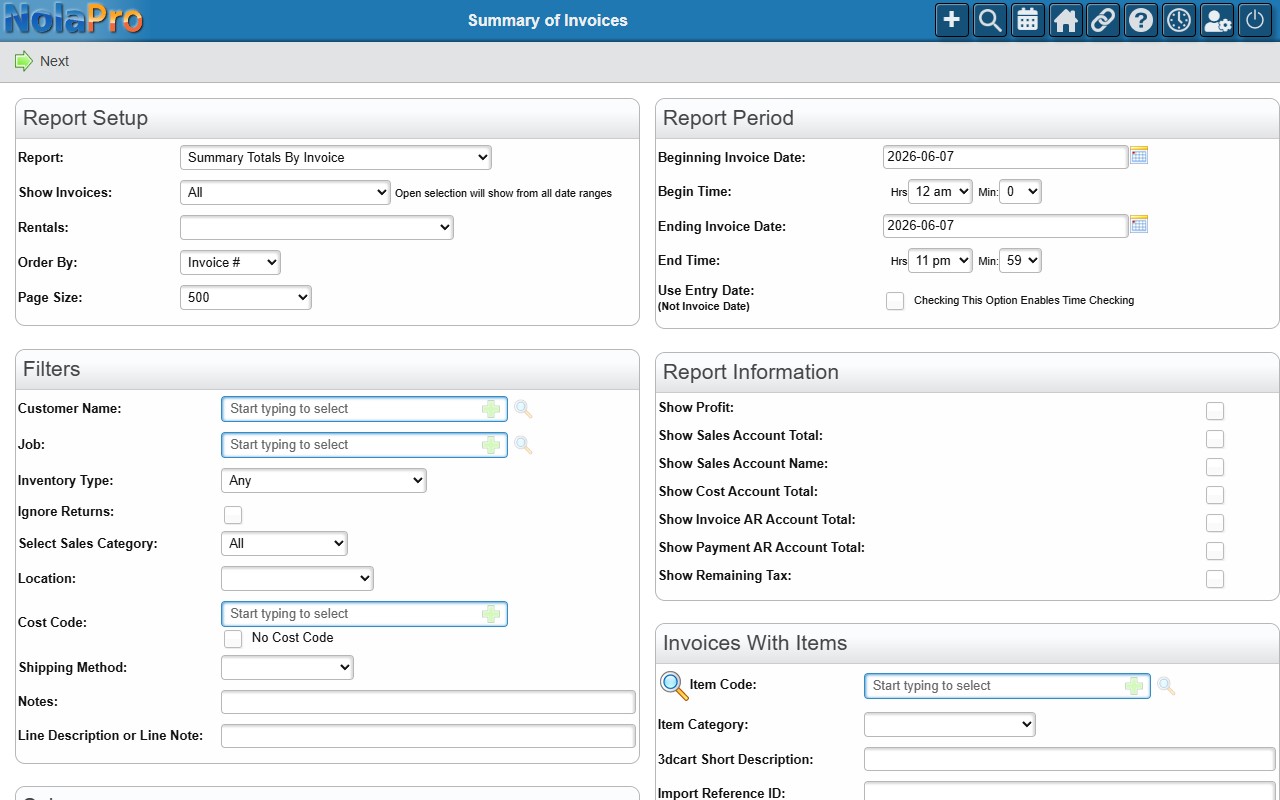Click large magnifier left of Item Code label
This screenshot has width=1280, height=800.
tap(675, 686)
